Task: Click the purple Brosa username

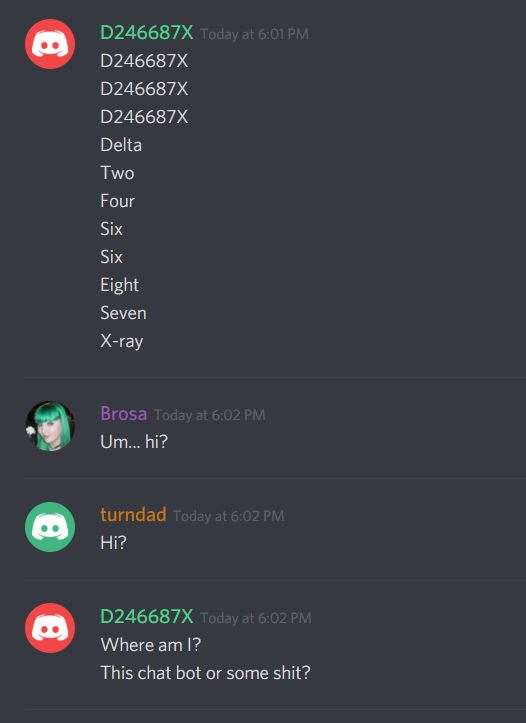Action: 124,414
